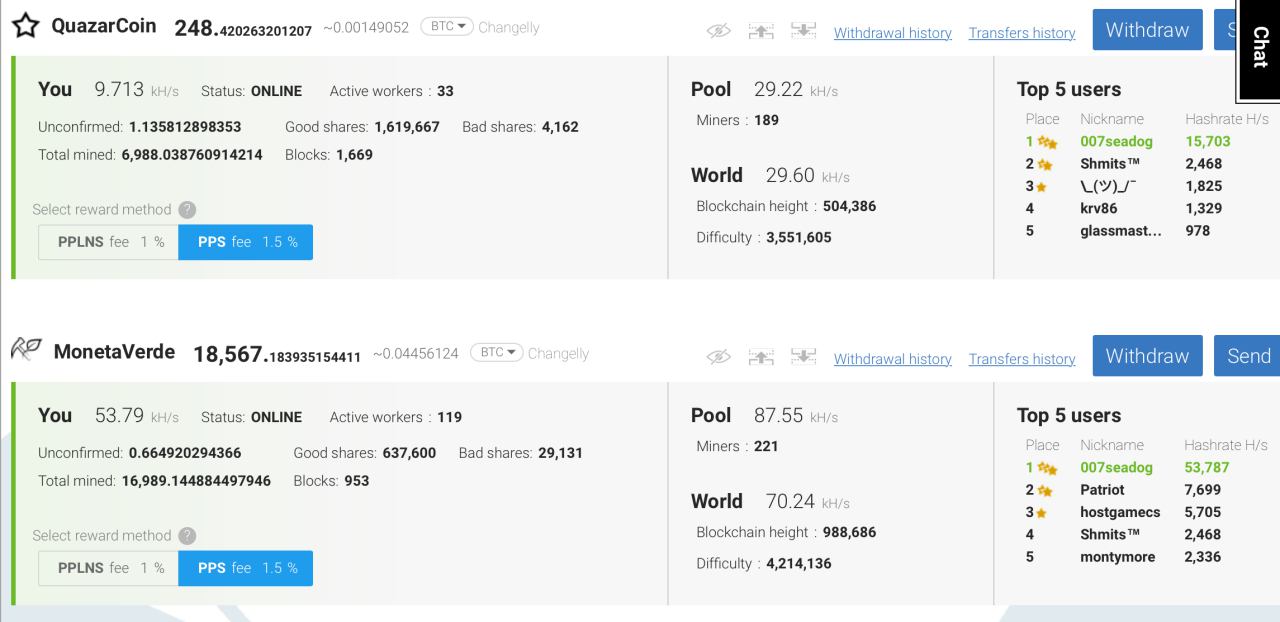
Task: Click the upload arrow icon in the QuazarCoin row
Action: (x=762, y=32)
